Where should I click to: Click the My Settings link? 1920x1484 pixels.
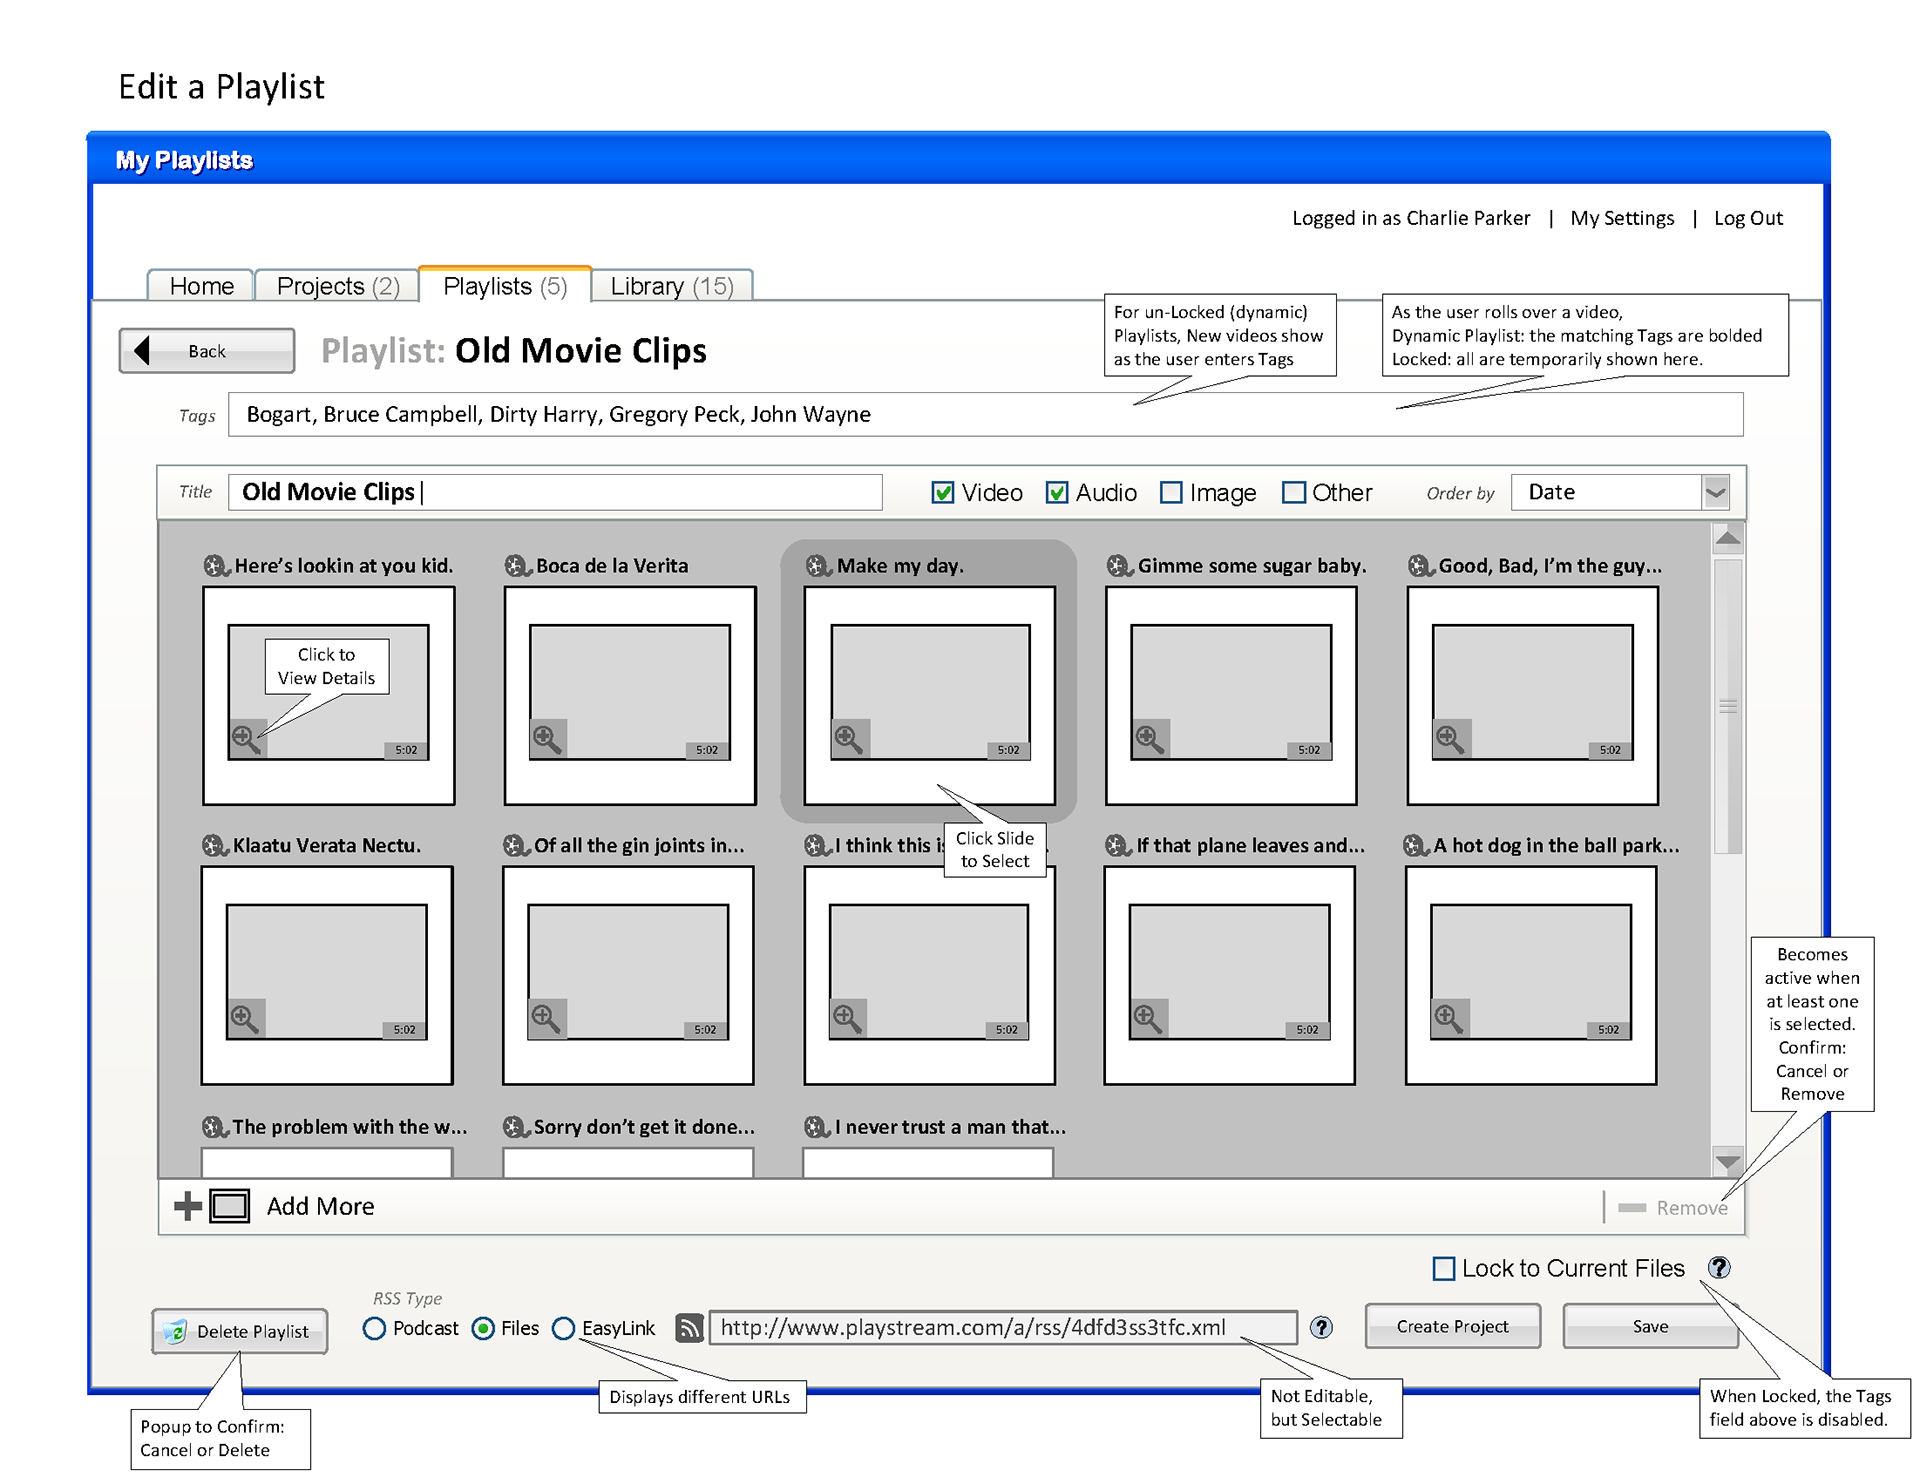[1621, 218]
